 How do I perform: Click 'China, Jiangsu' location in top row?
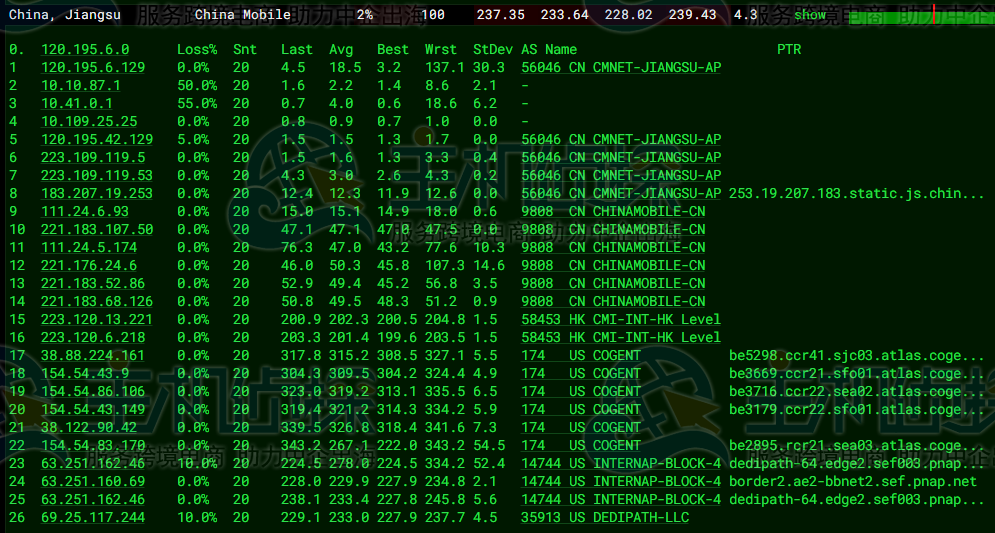[x=65, y=15]
